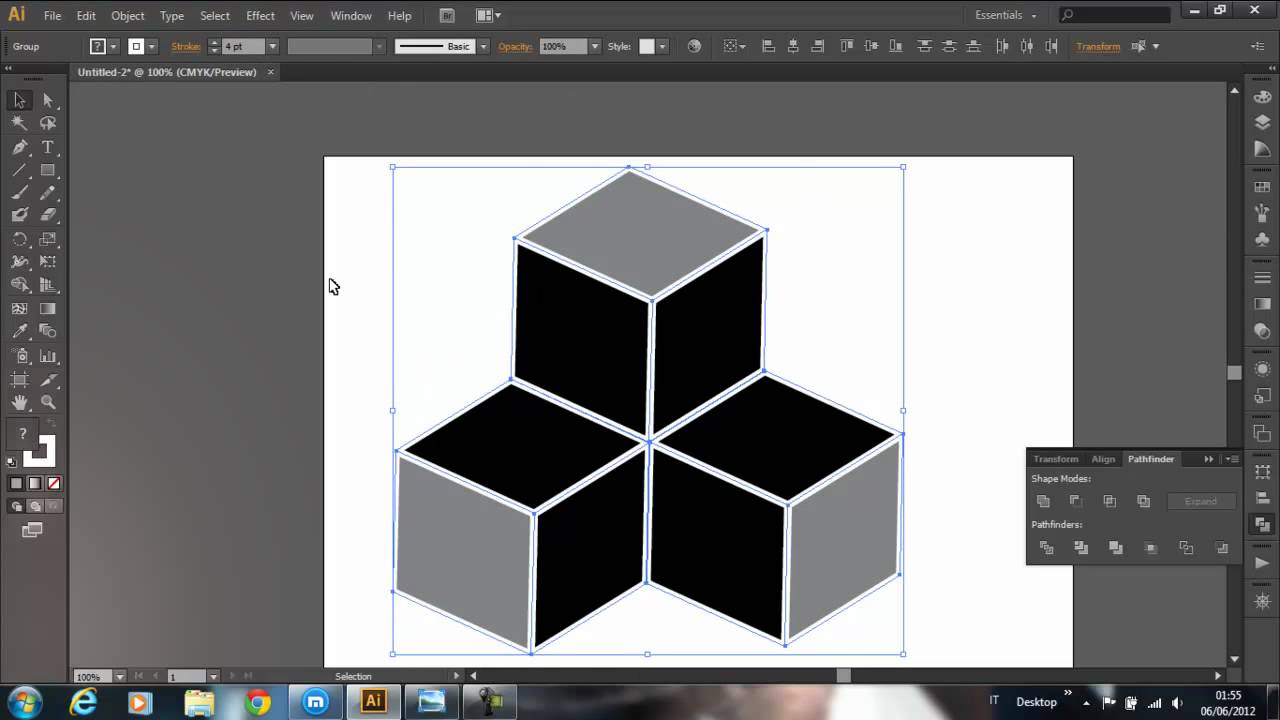Open Pathfinder panel flyout menu
Image resolution: width=1280 pixels, height=720 pixels.
pyautogui.click(x=1233, y=459)
